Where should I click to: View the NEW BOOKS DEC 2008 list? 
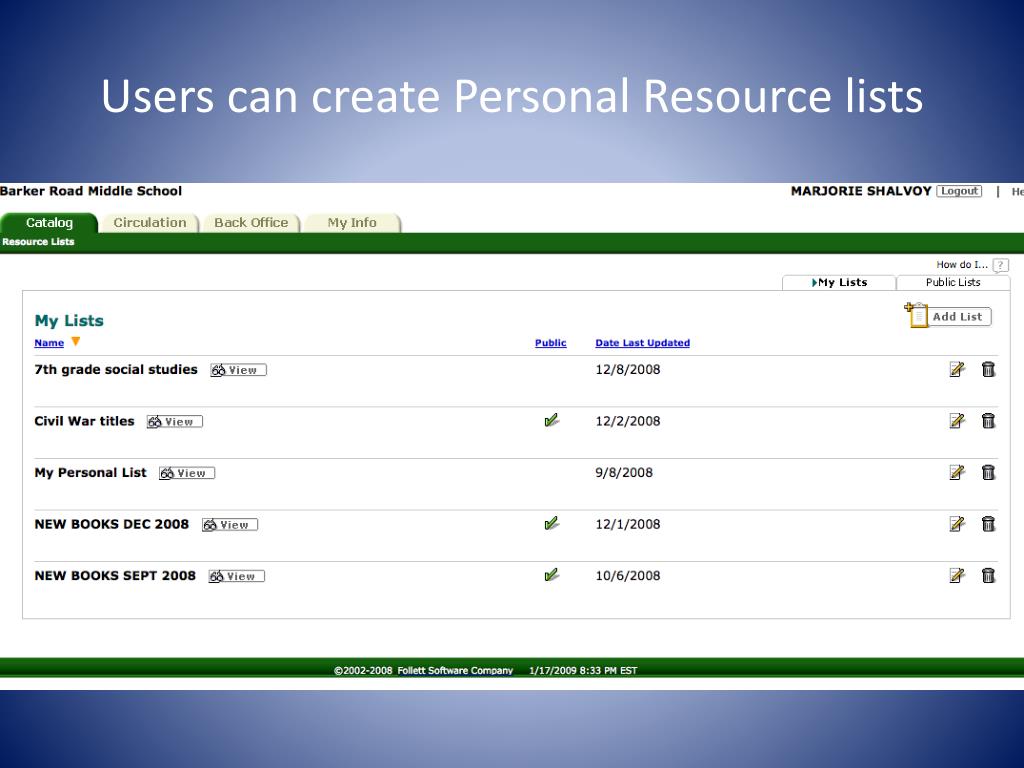pos(230,525)
